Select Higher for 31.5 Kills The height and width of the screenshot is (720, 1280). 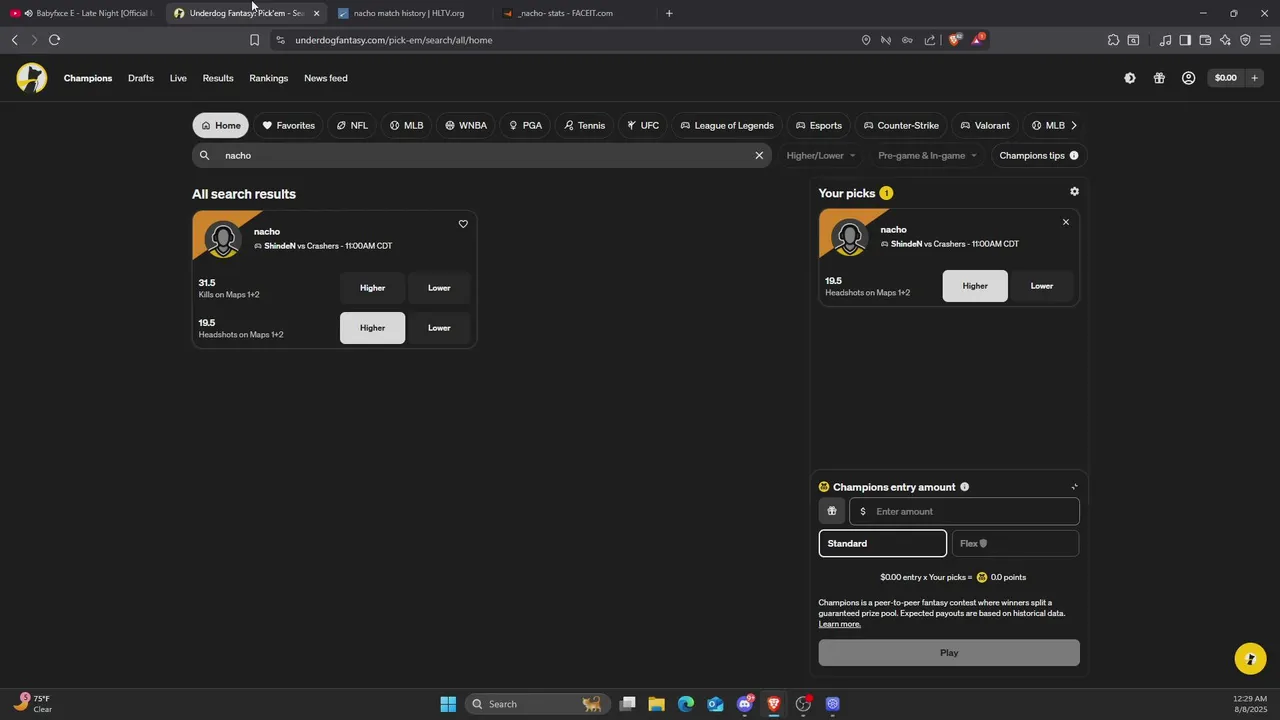pyautogui.click(x=372, y=288)
